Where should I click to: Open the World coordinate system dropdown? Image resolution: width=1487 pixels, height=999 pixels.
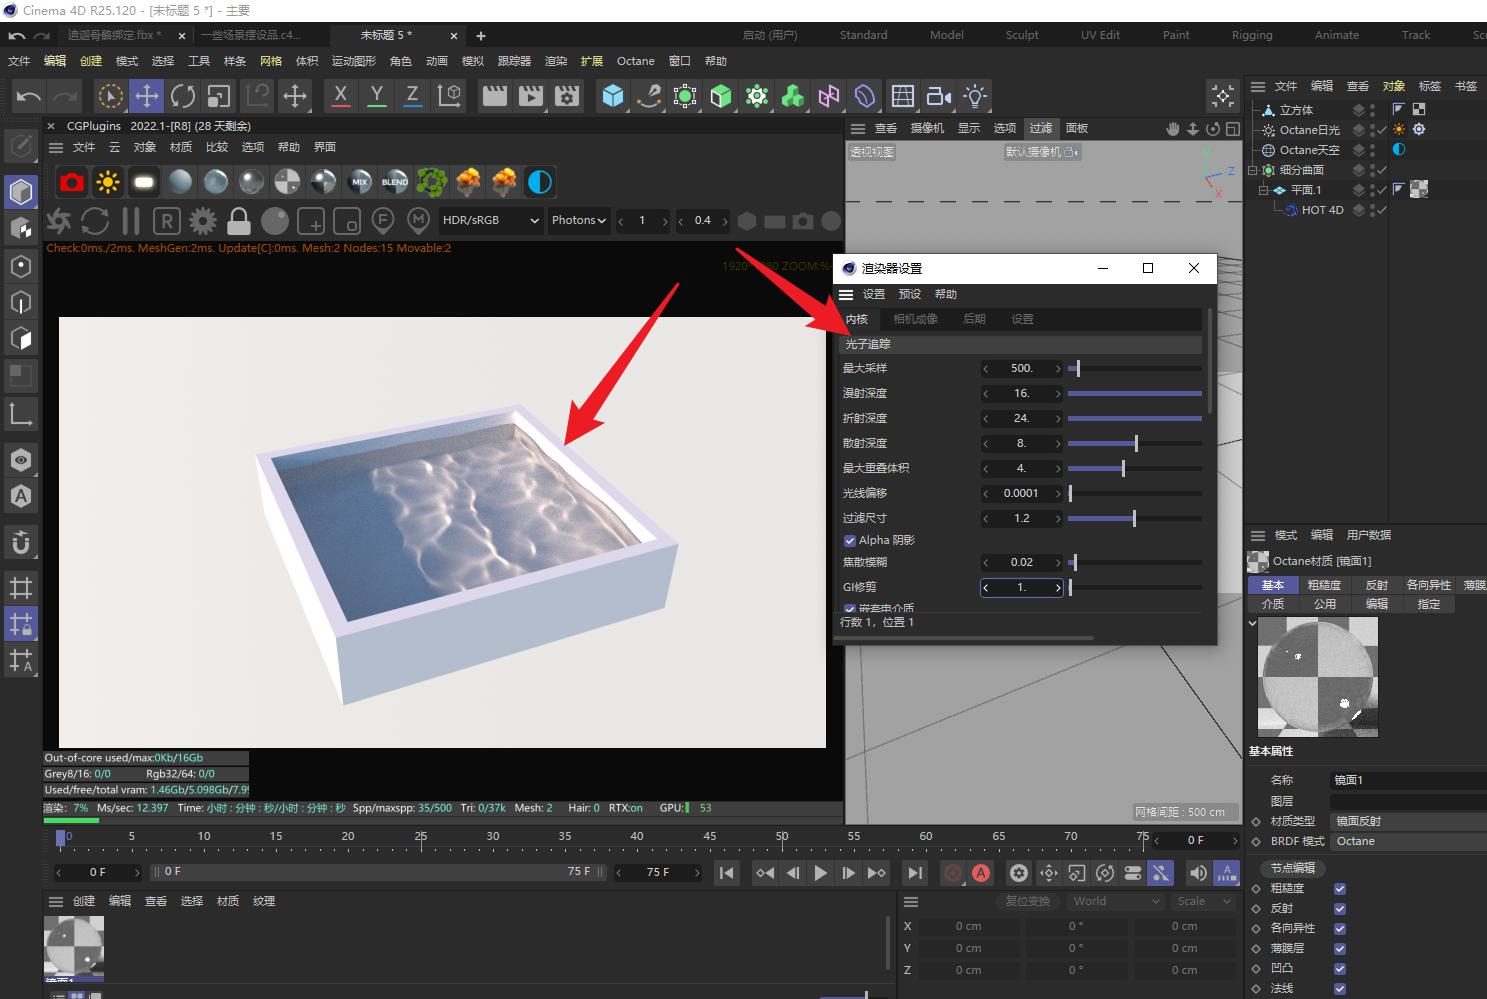[1116, 901]
